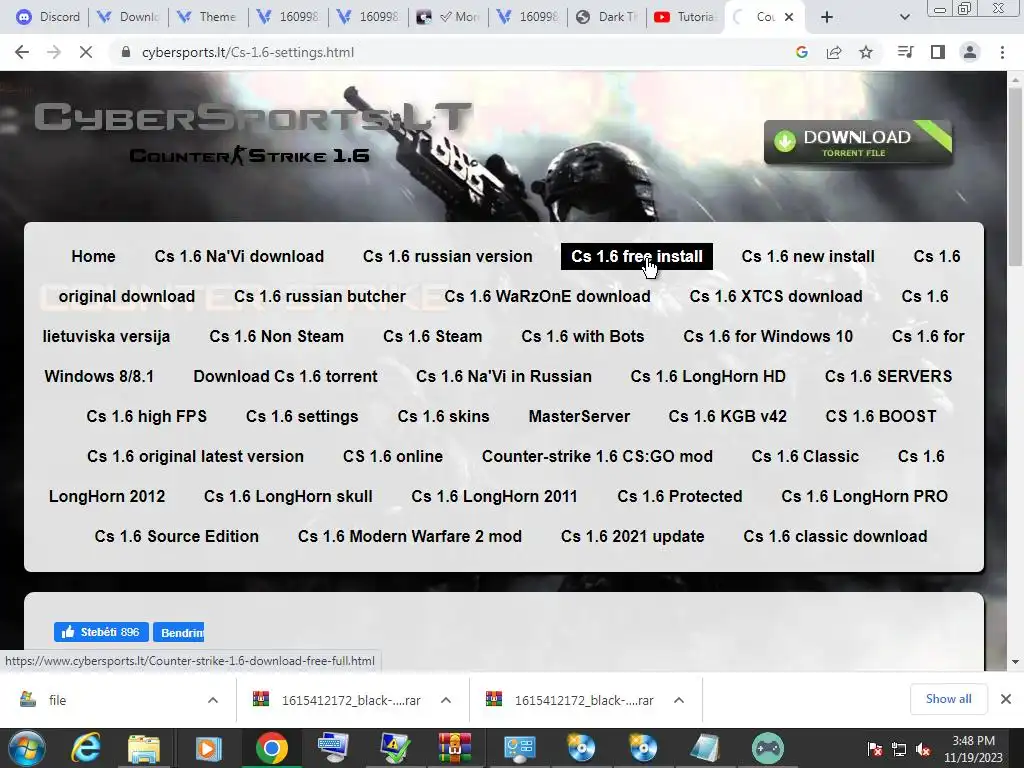Expand options for the 'file' download
The height and width of the screenshot is (768, 1024).
[x=213, y=700]
